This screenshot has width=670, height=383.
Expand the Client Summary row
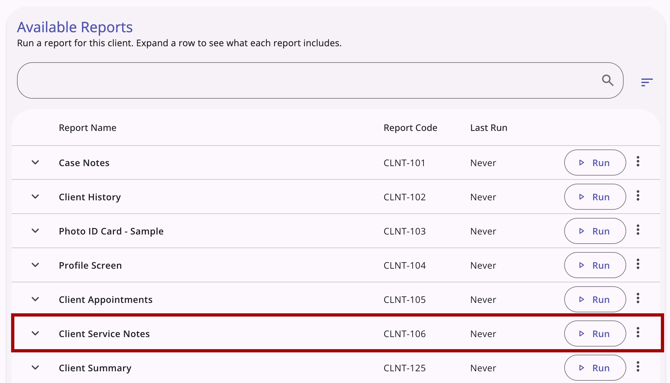[x=35, y=368]
